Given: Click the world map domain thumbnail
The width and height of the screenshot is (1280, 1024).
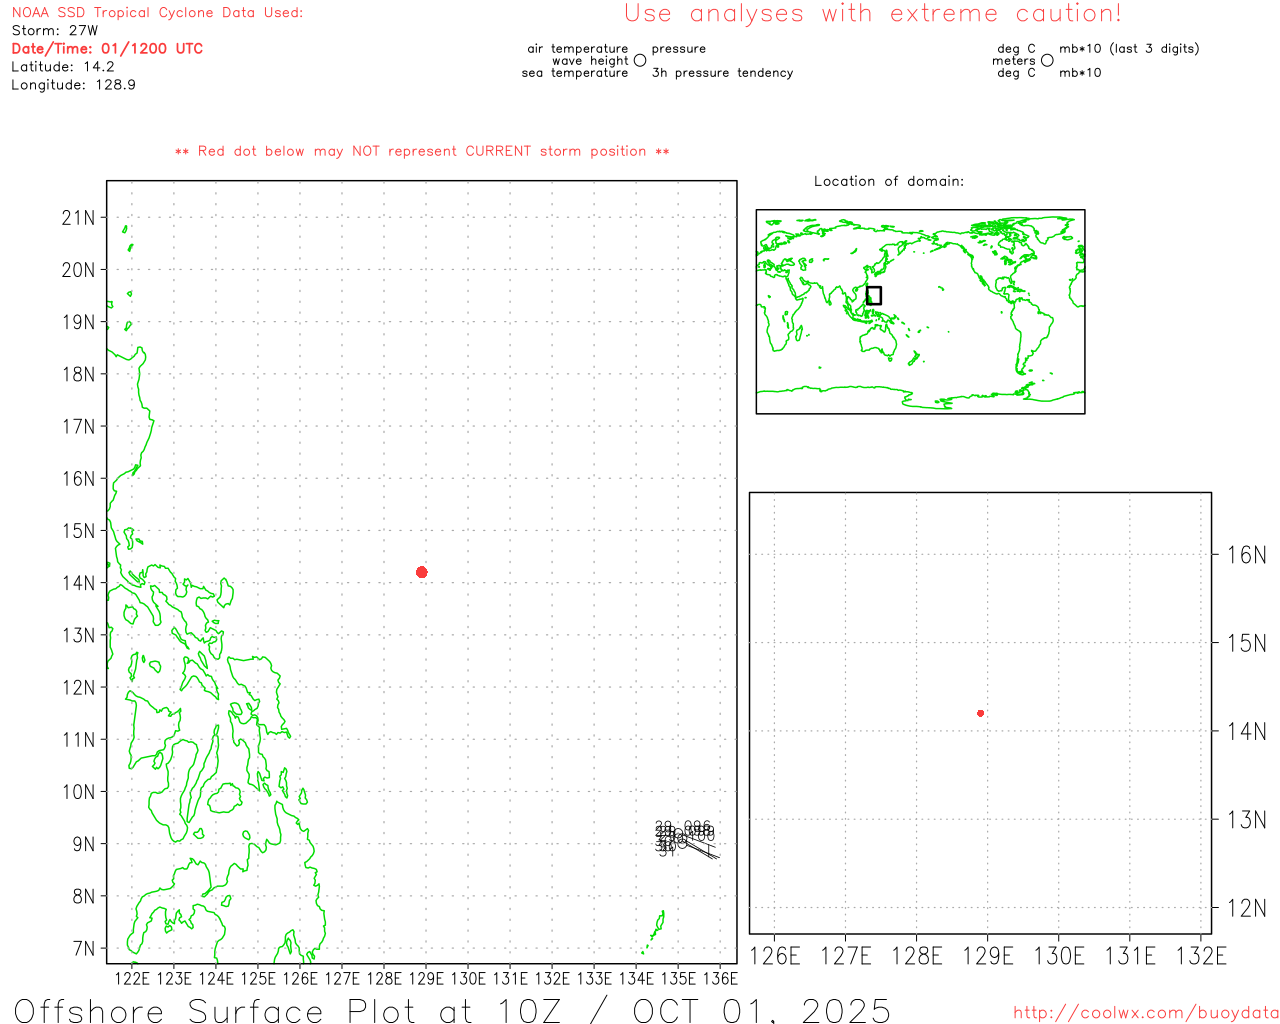Looking at the screenshot, I should coord(920,311).
